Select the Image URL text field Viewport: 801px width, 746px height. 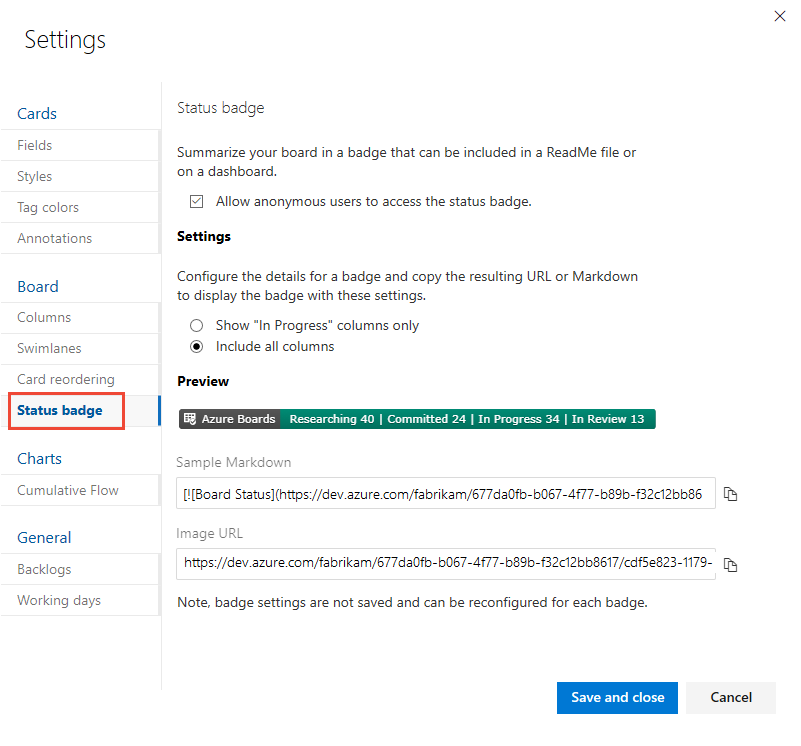(445, 564)
